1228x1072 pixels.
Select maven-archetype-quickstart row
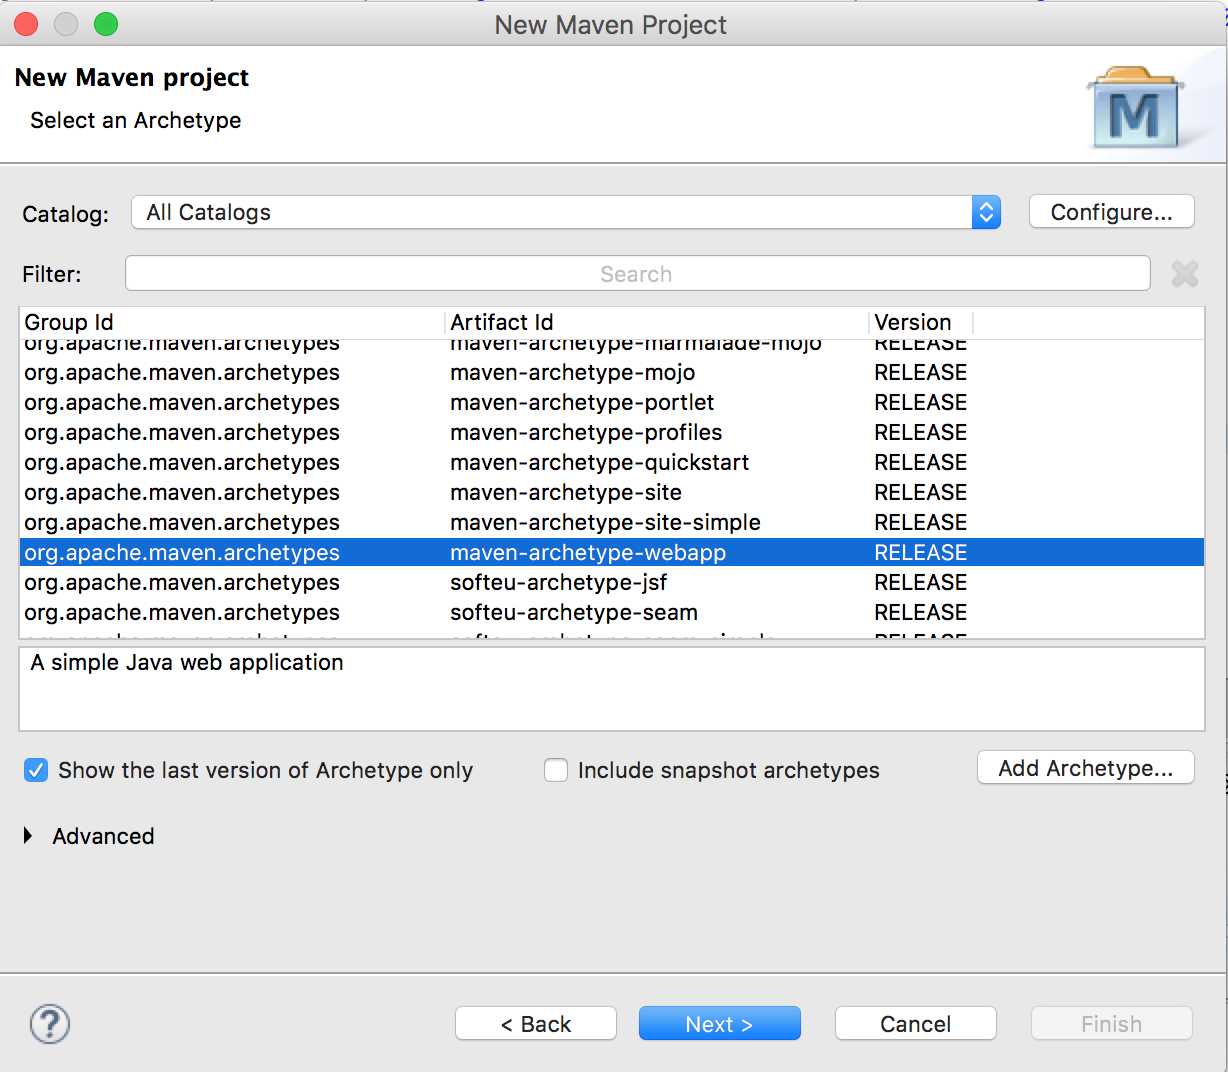click(612, 462)
